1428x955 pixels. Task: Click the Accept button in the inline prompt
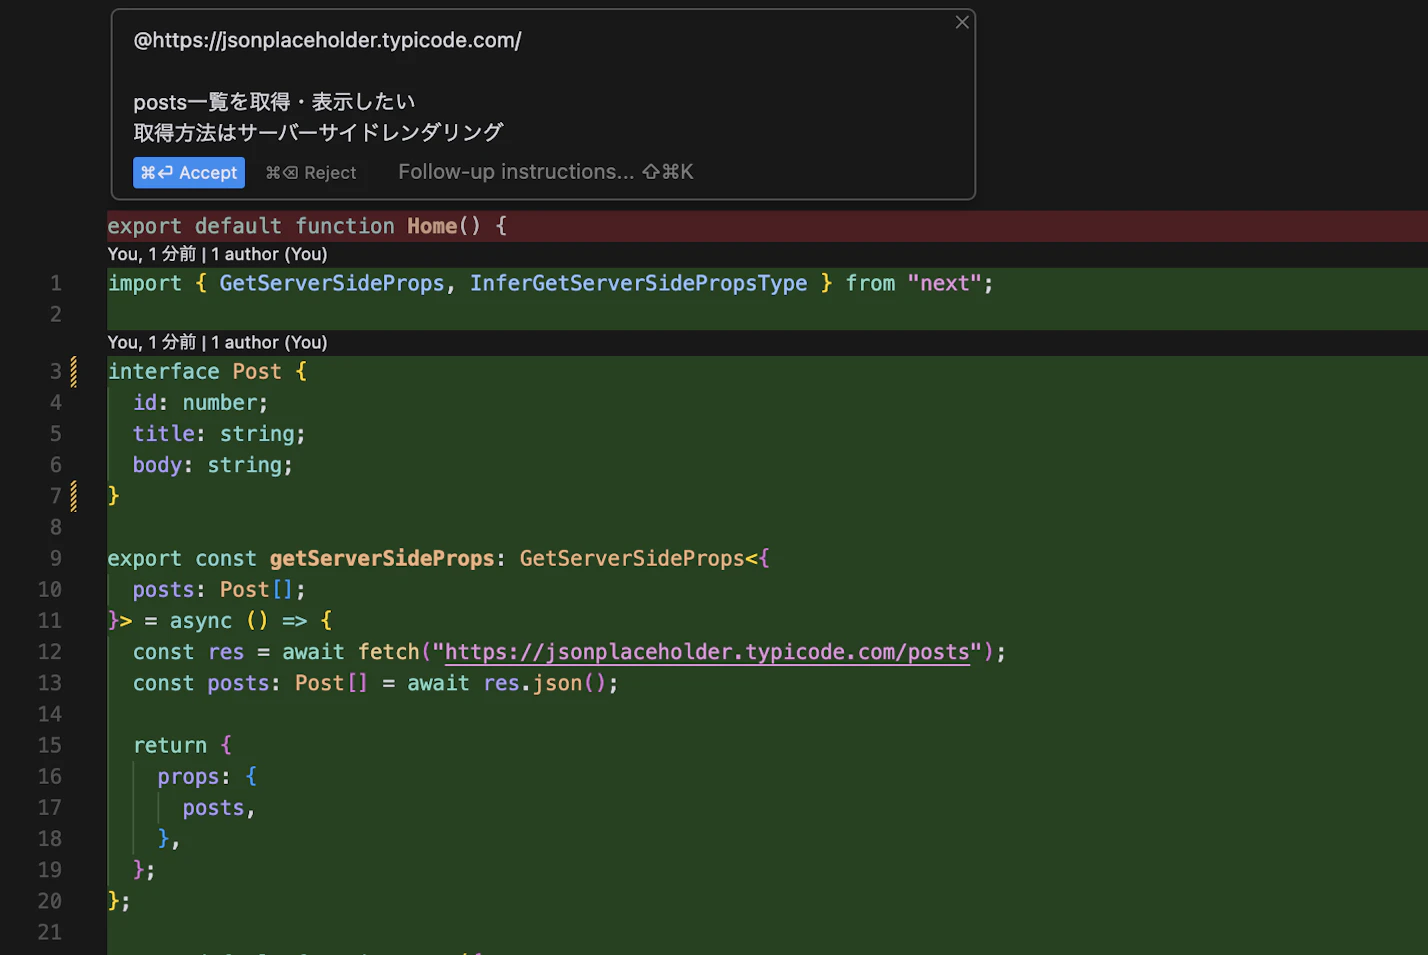189,173
